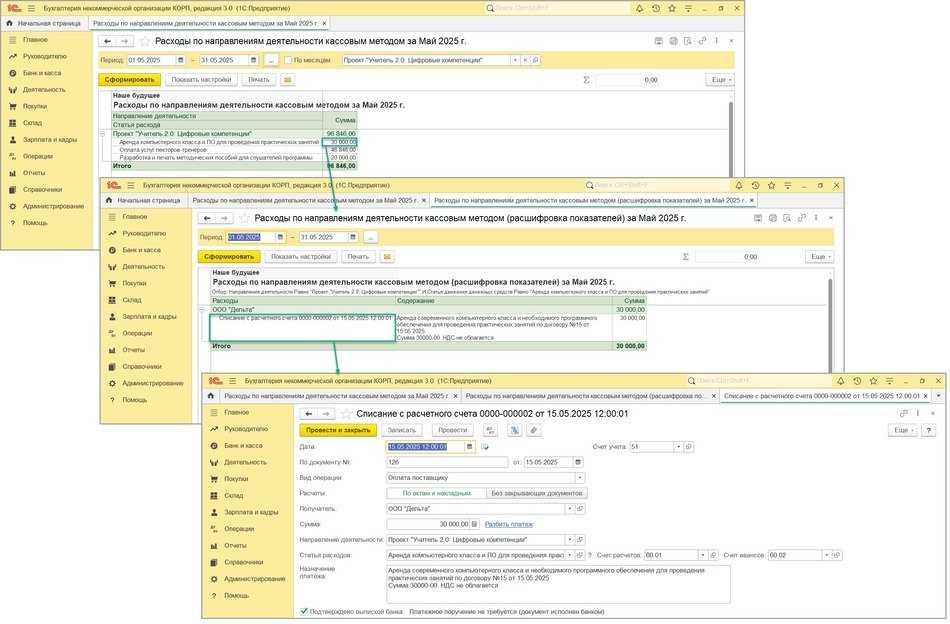Click the Главное icon in the payment document sidebar
This screenshot has height=624, width=950.
coord(214,412)
